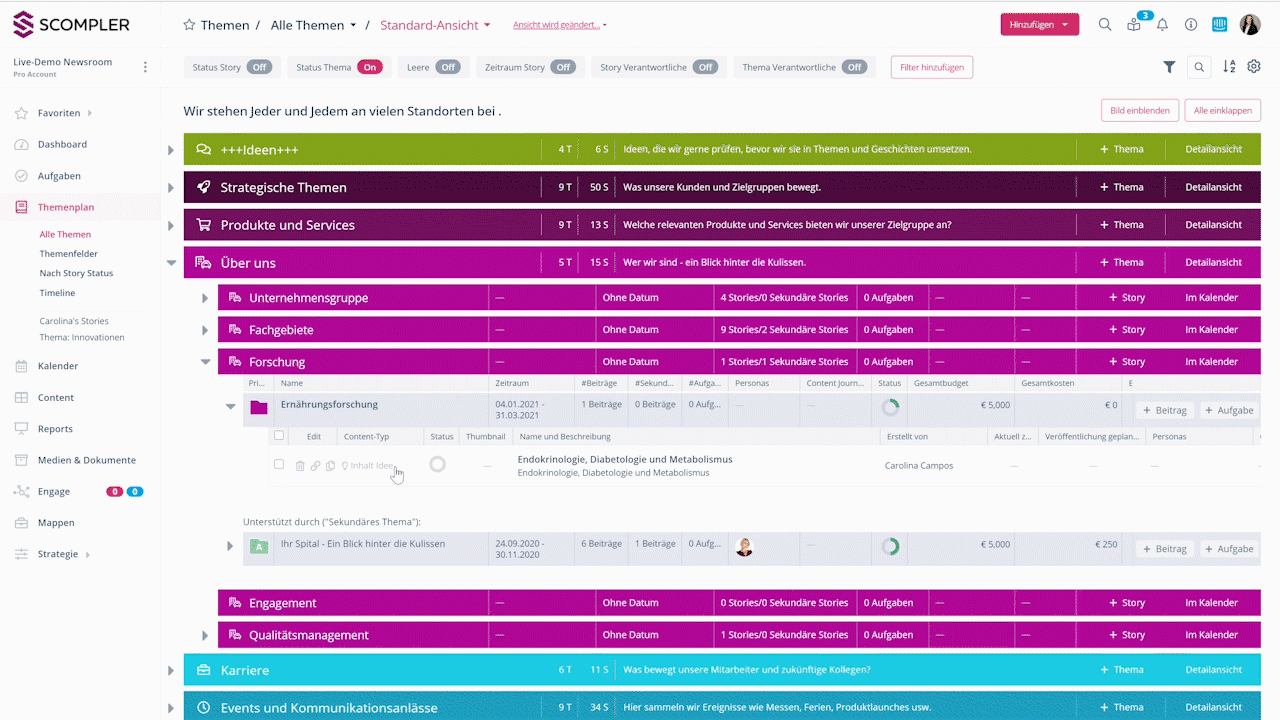
Task: Open the view settings gear icon
Action: [1254, 67]
